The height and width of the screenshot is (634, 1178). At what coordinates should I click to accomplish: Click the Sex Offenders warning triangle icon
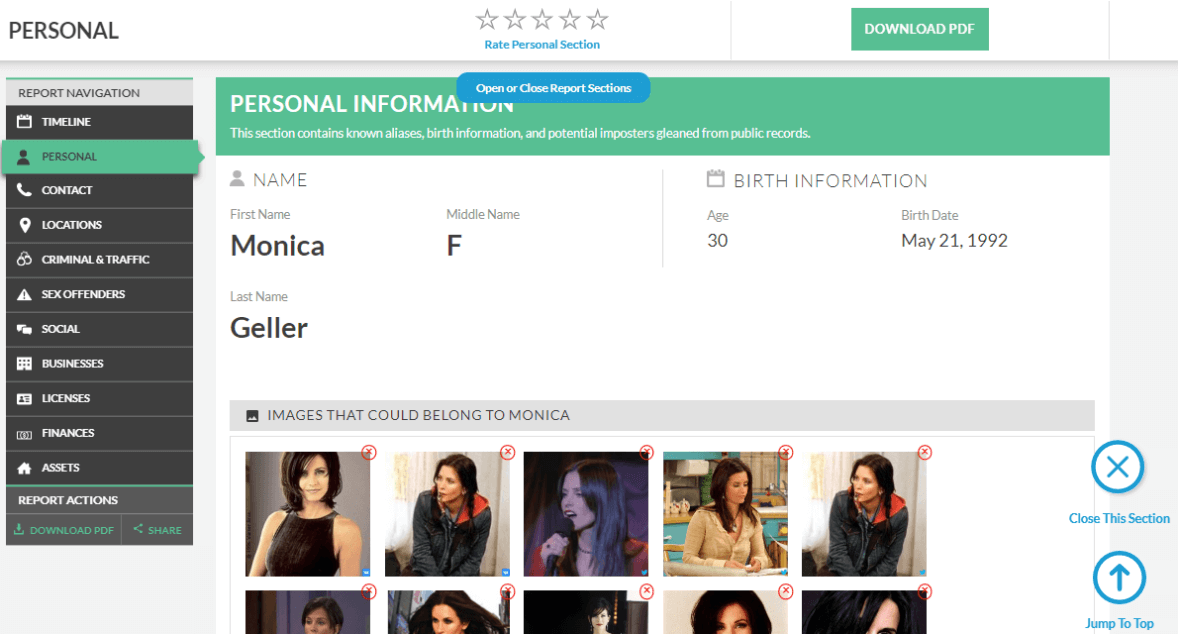[x=25, y=295]
